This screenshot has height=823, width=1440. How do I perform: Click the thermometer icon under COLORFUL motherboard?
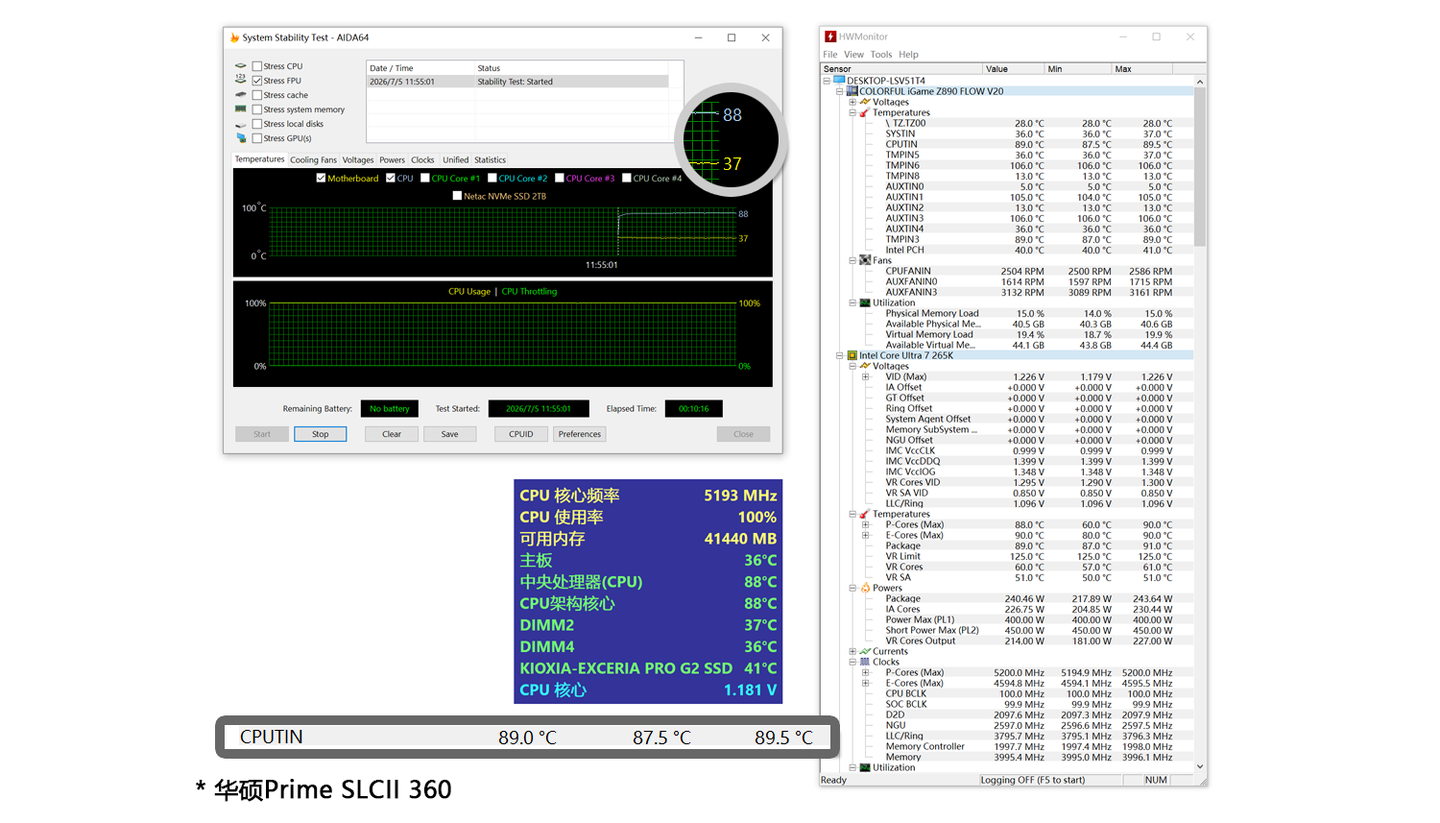click(864, 113)
